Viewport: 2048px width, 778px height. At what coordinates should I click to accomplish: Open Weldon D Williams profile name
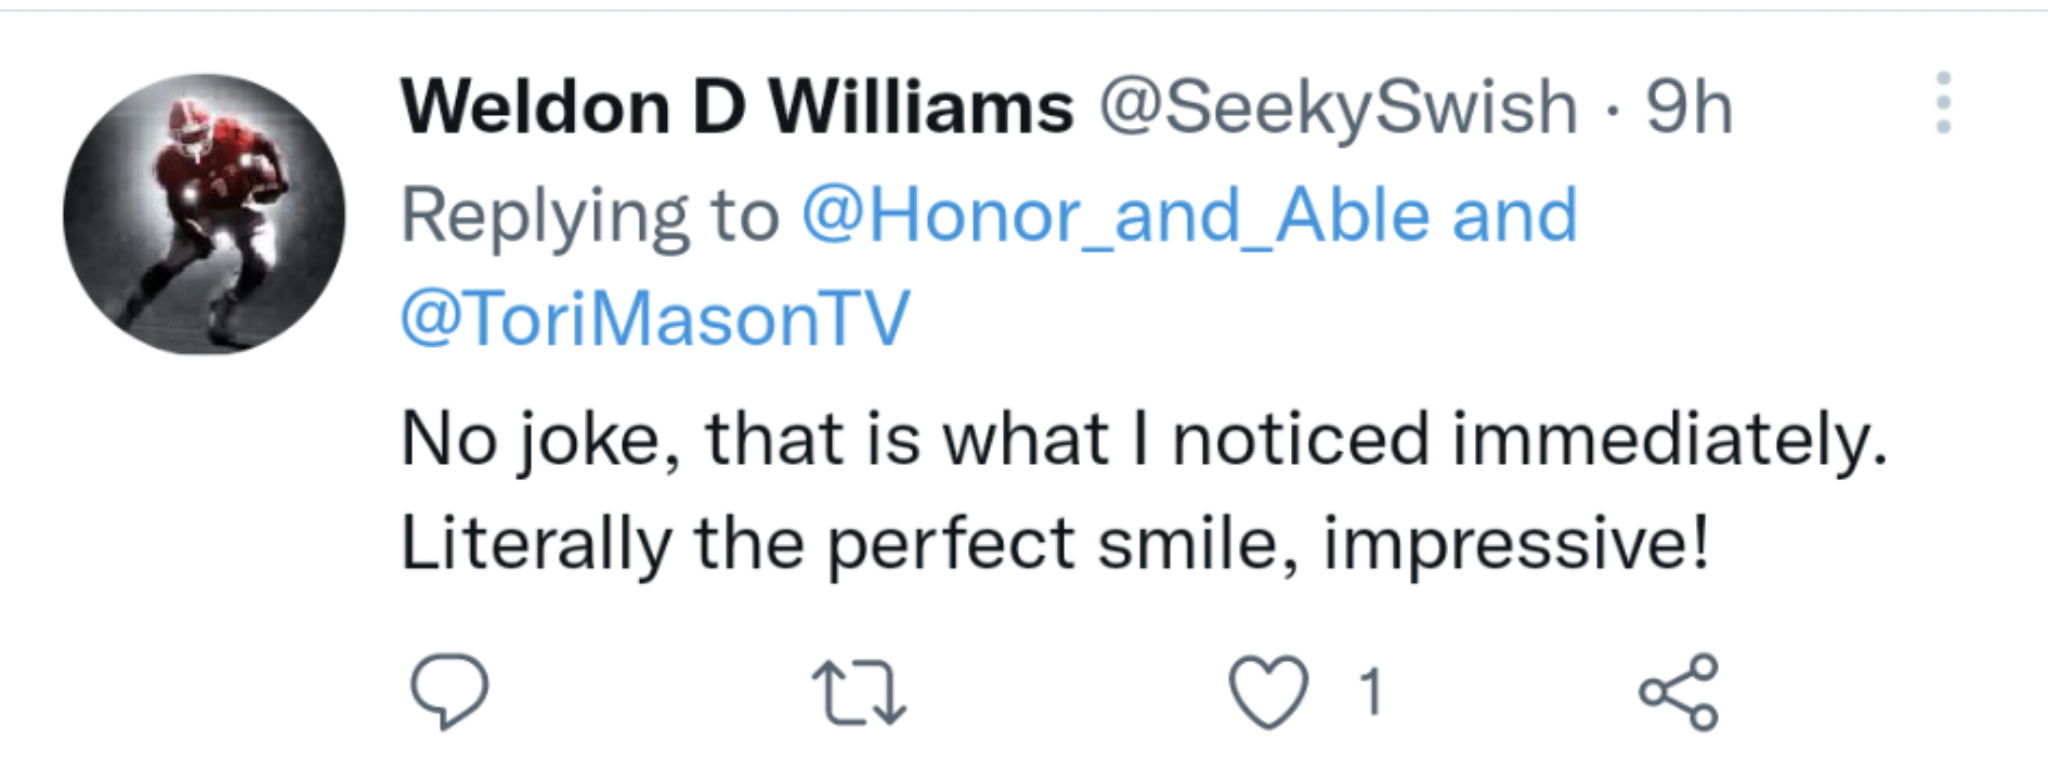737,108
